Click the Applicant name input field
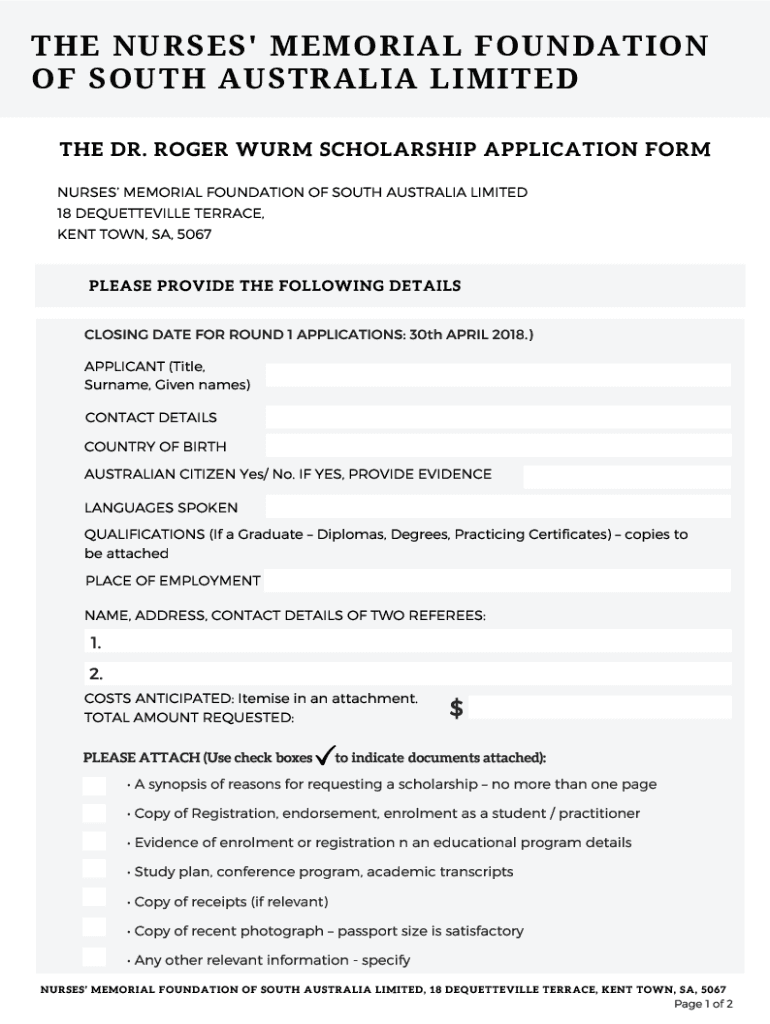770x1024 pixels. coord(498,375)
